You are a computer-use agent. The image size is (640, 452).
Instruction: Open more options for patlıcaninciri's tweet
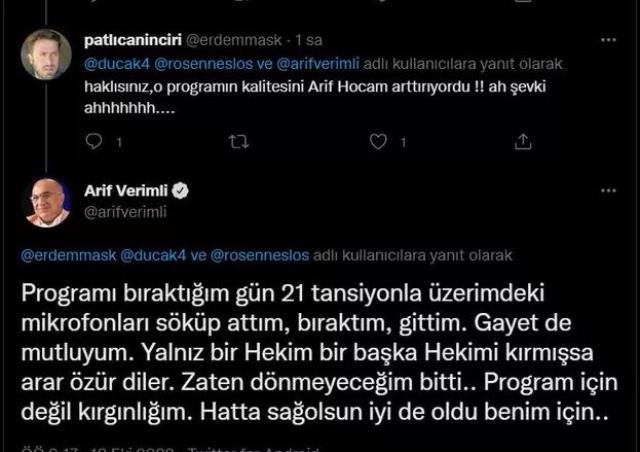click(x=609, y=41)
